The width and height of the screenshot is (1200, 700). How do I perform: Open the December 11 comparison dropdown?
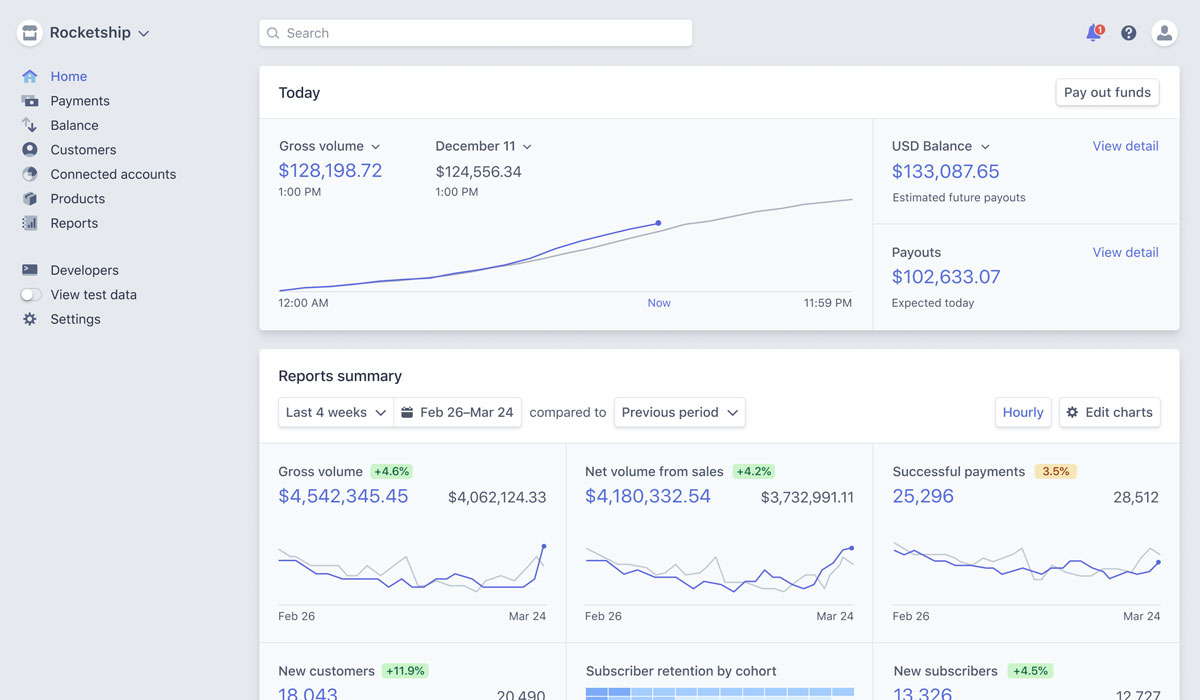pyautogui.click(x=484, y=146)
